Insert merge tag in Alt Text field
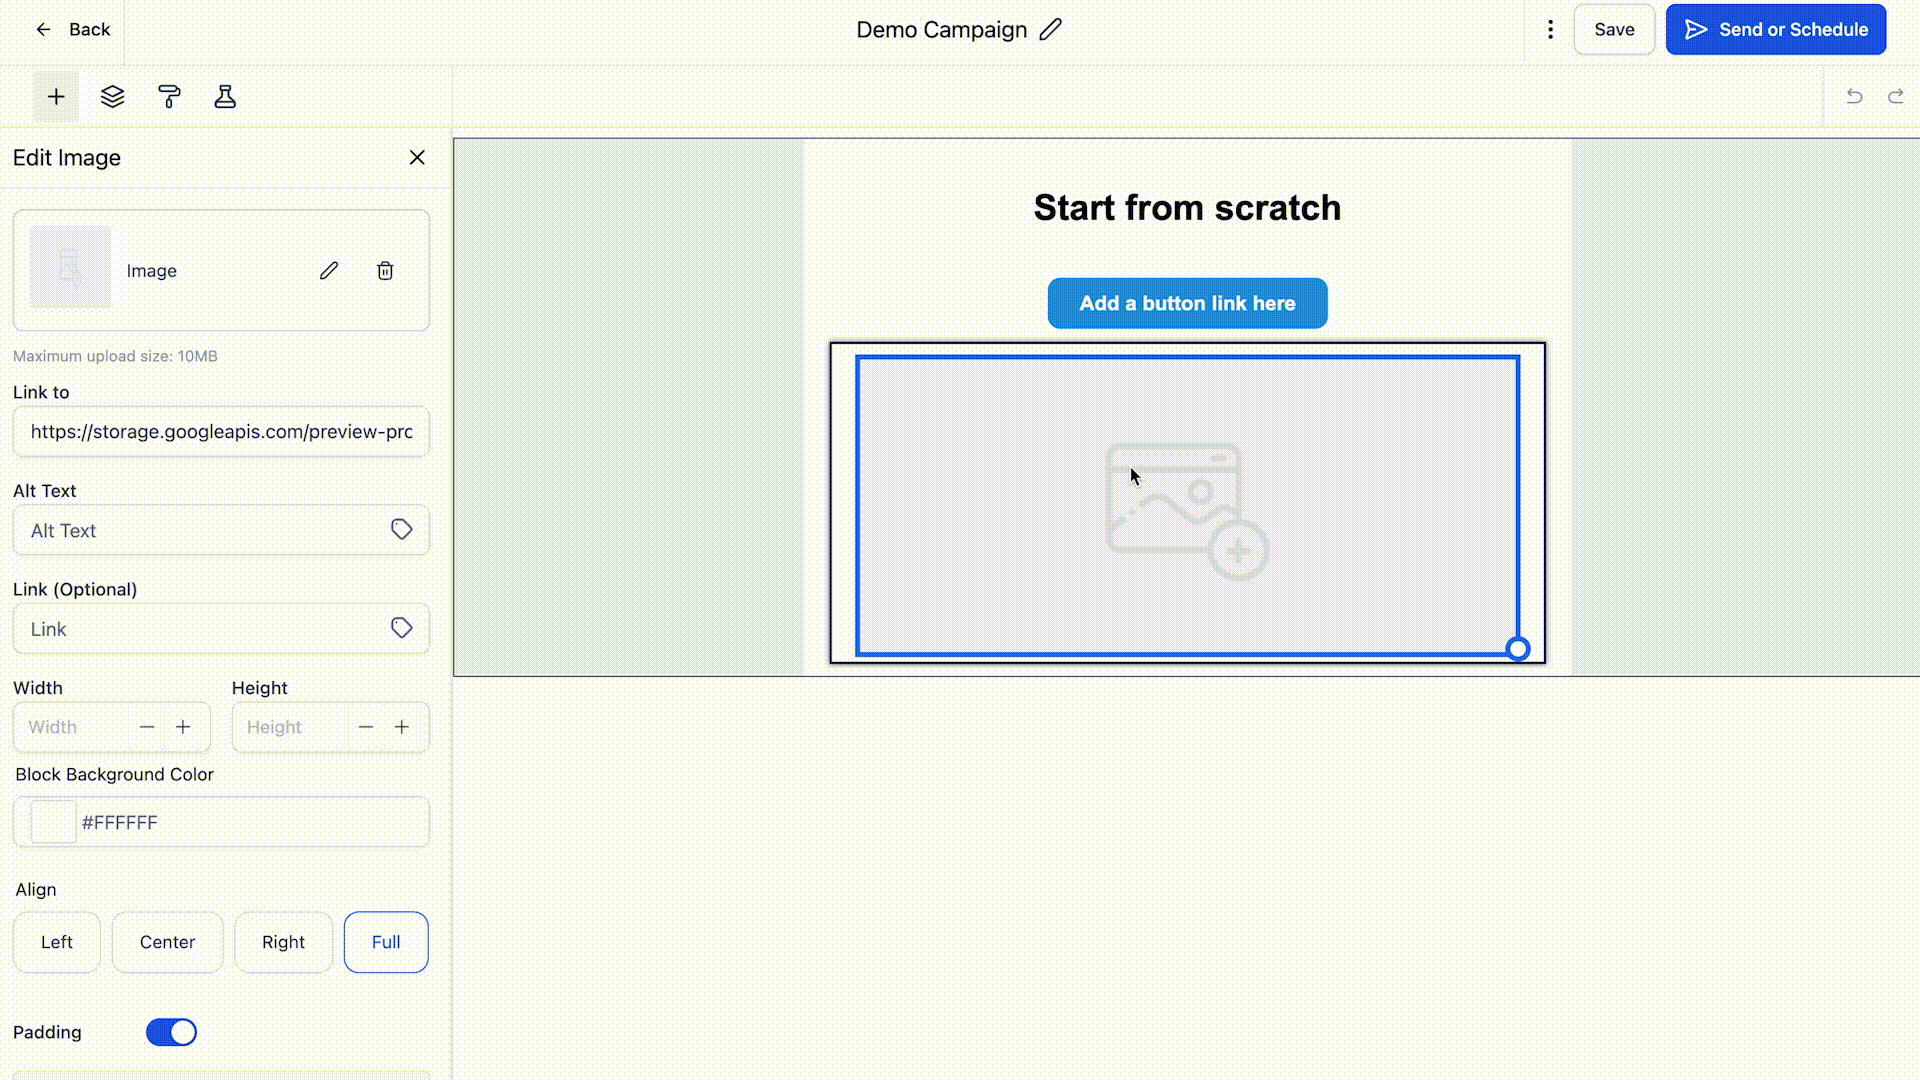The height and width of the screenshot is (1080, 1920). [x=401, y=530]
